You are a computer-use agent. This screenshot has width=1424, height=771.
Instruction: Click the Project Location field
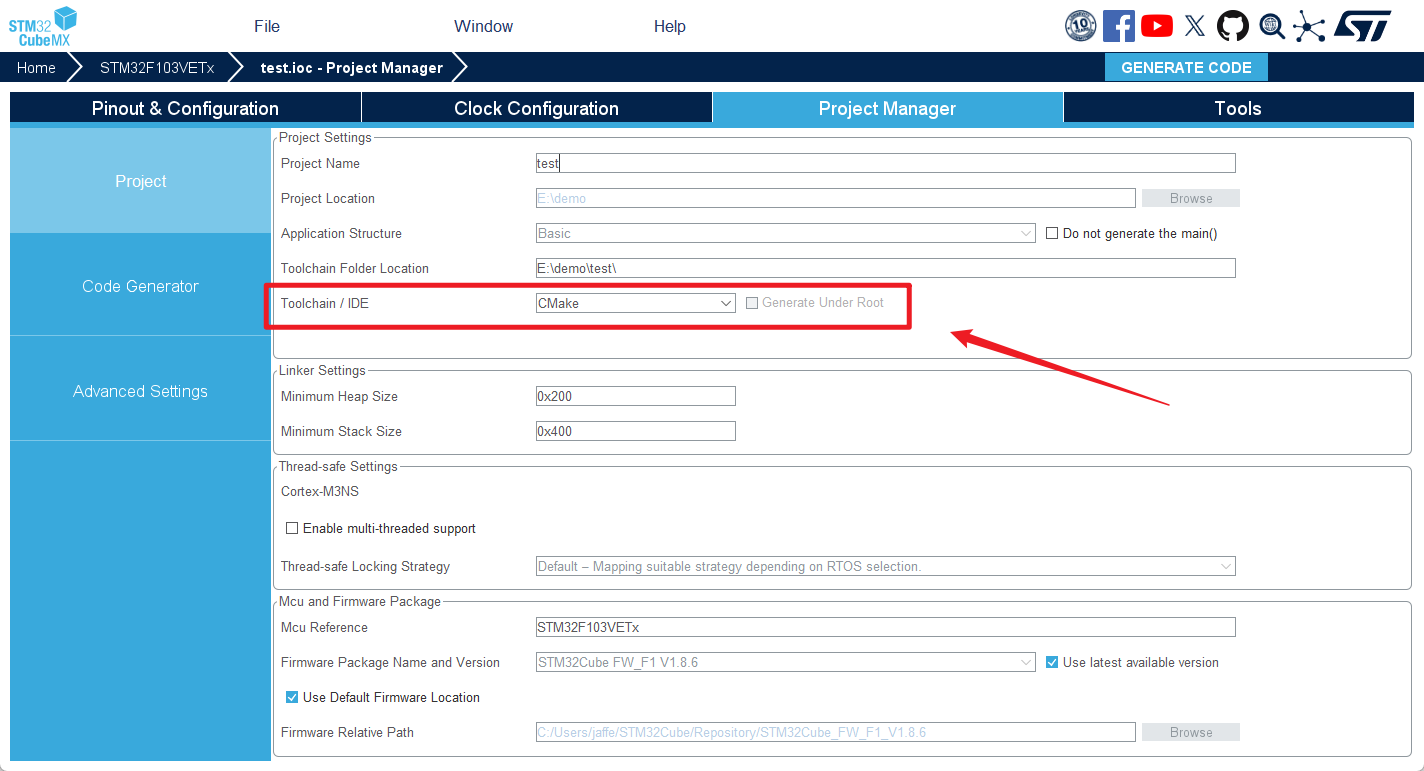(836, 198)
